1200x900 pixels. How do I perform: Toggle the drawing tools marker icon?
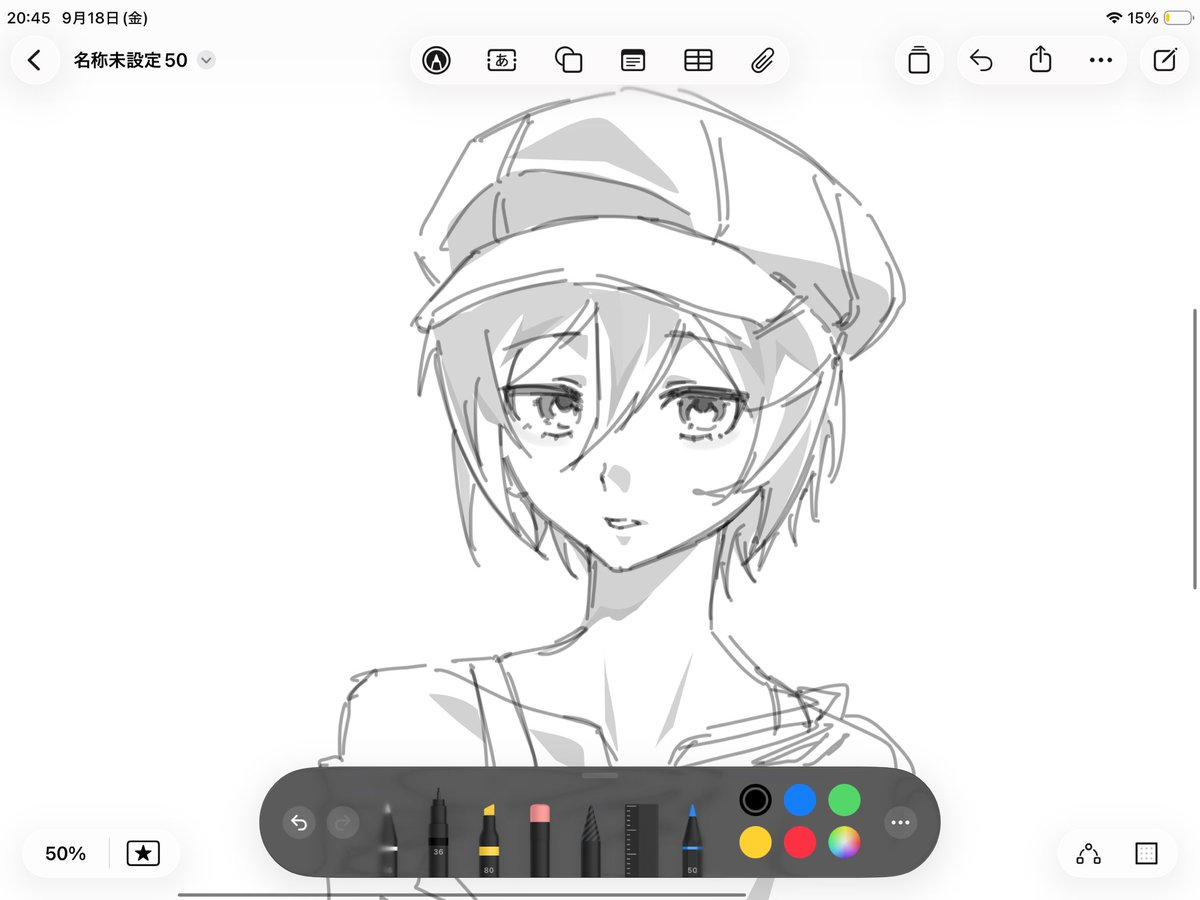(436, 60)
